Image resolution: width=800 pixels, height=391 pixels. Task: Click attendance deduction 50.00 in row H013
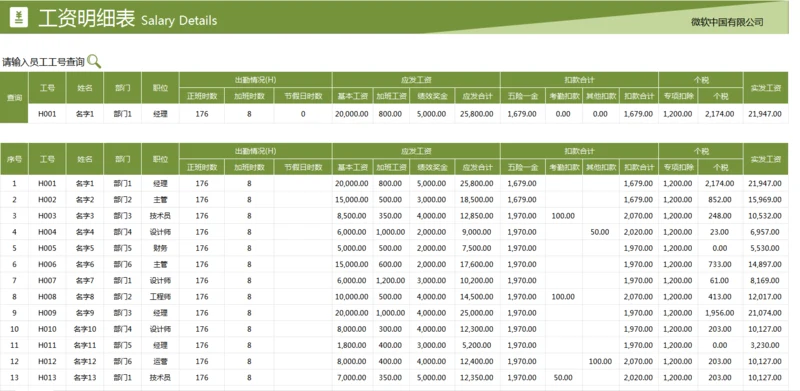coord(563,378)
